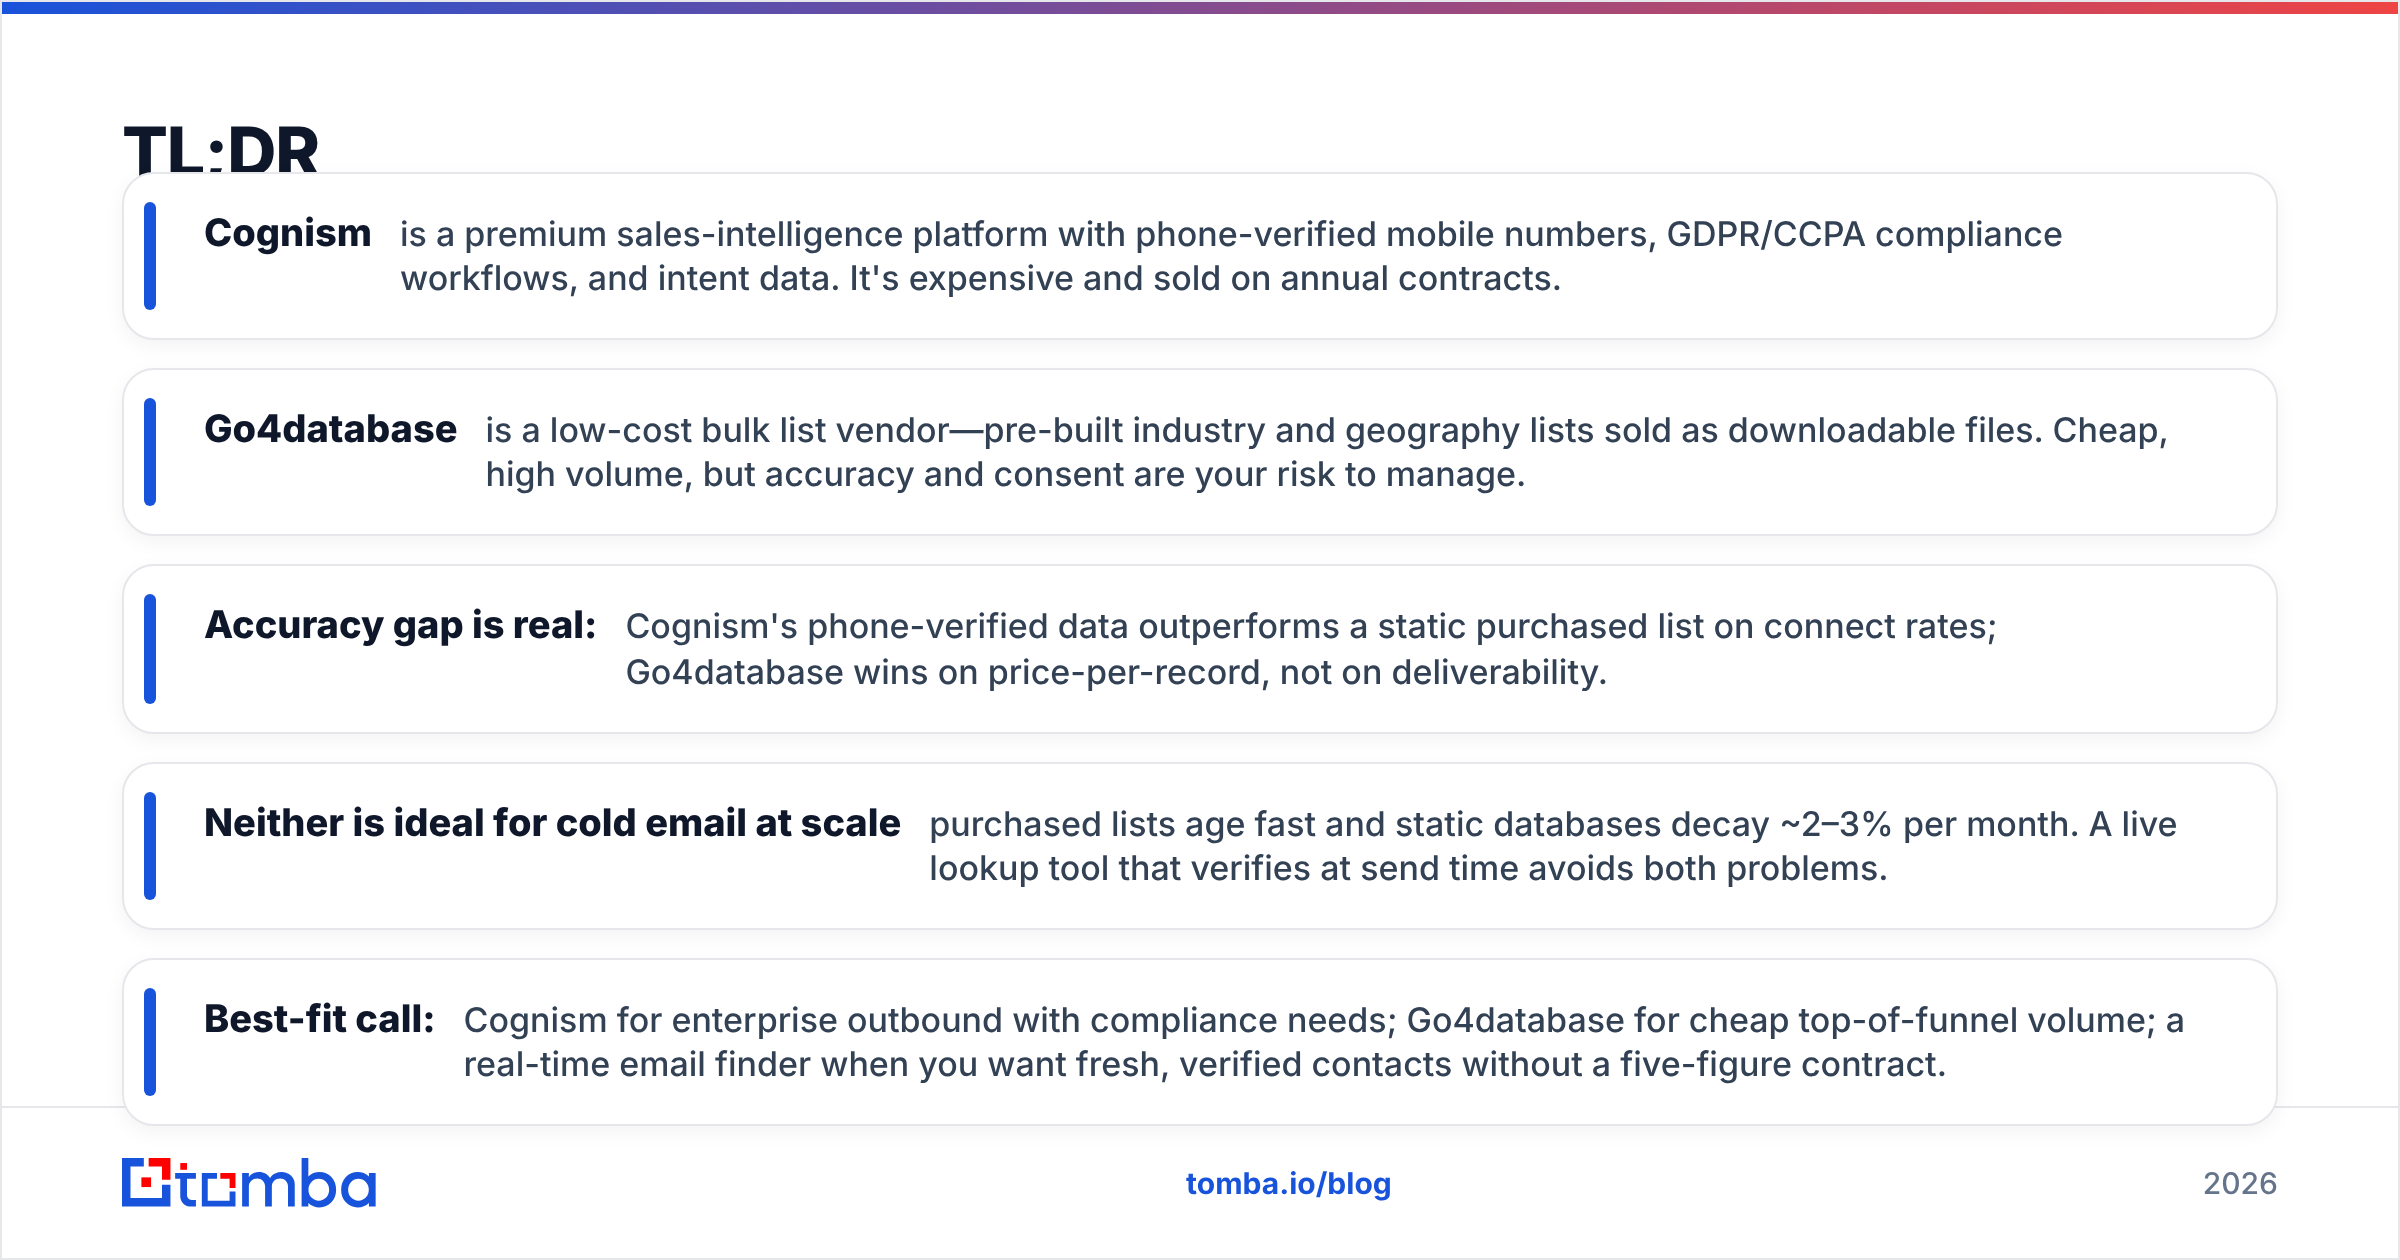The height and width of the screenshot is (1260, 2400).
Task: Click 'Neither is ideal for cold email at scale'
Action: point(552,823)
